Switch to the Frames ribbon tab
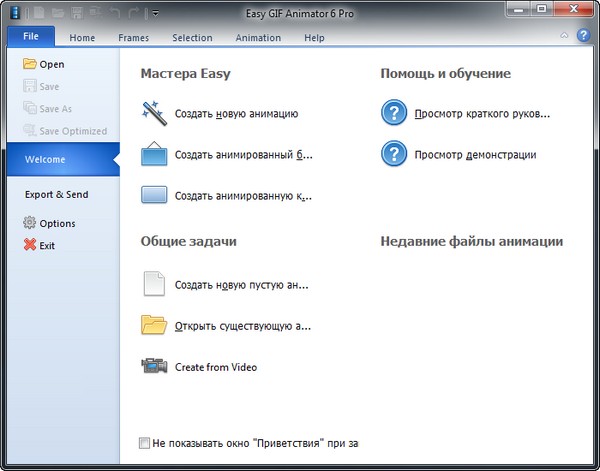The image size is (600, 471). 134,38
